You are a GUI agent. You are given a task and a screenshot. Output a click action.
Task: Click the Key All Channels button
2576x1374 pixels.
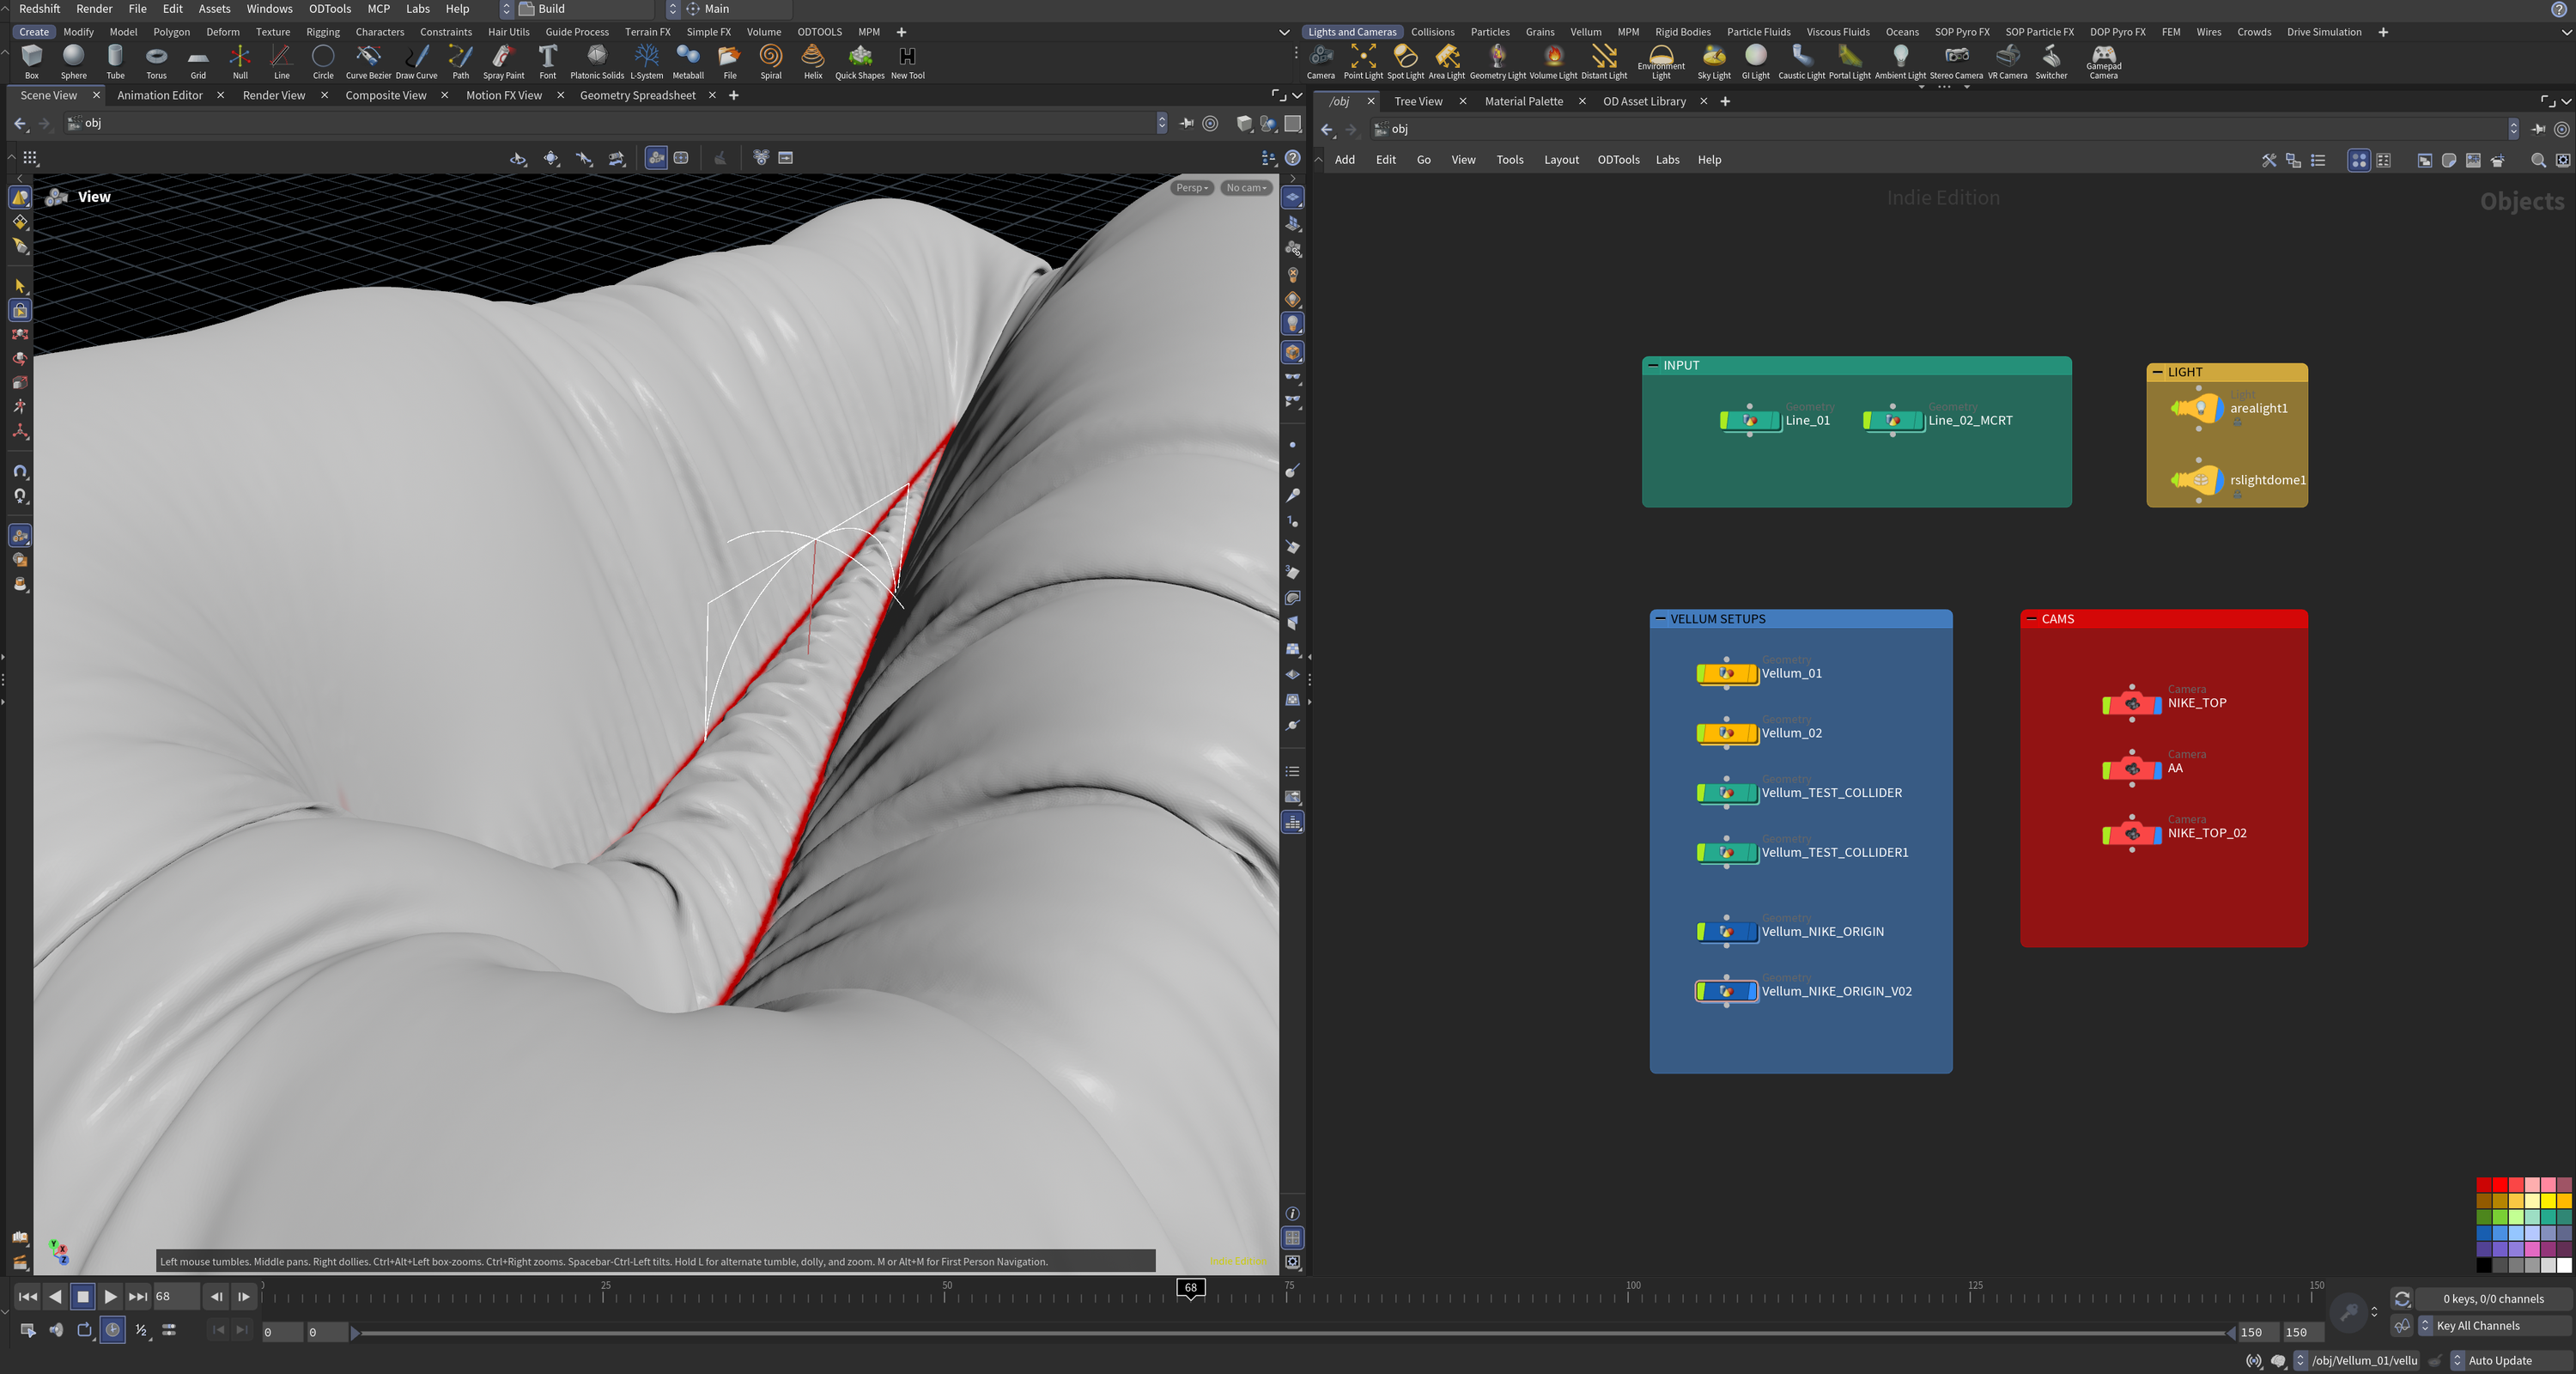[2478, 1326]
